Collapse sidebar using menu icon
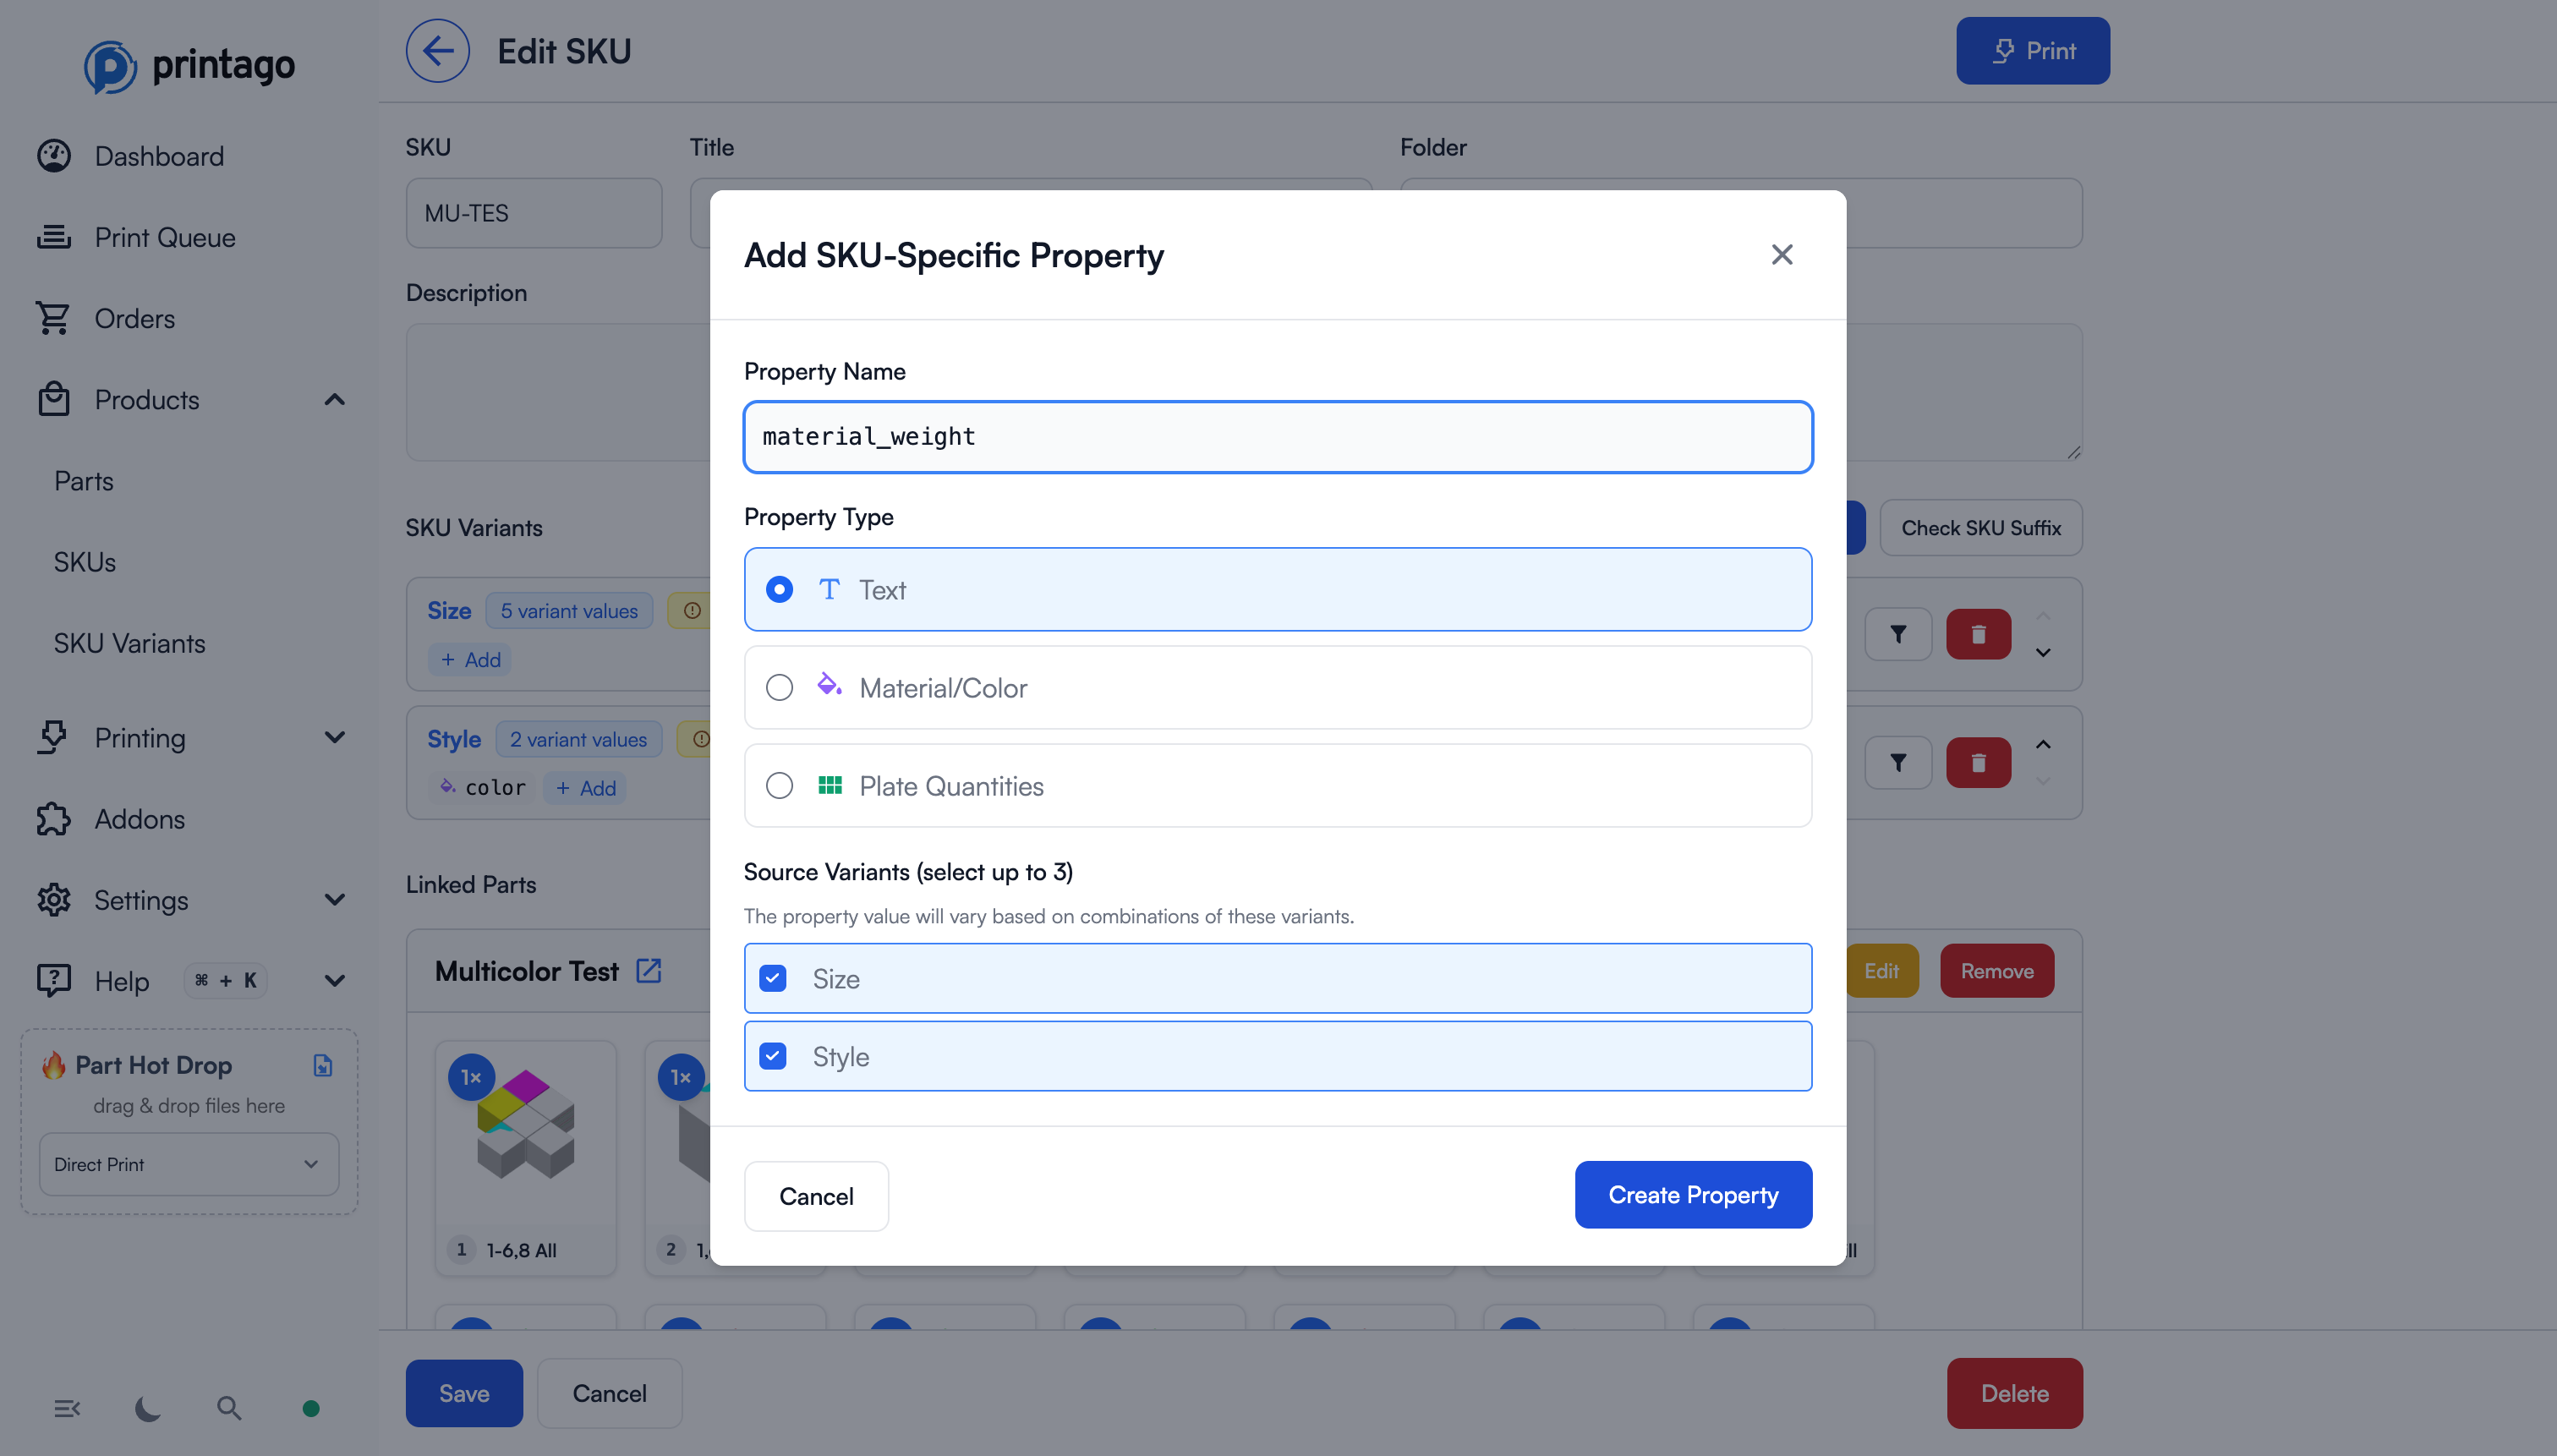 [x=67, y=1408]
